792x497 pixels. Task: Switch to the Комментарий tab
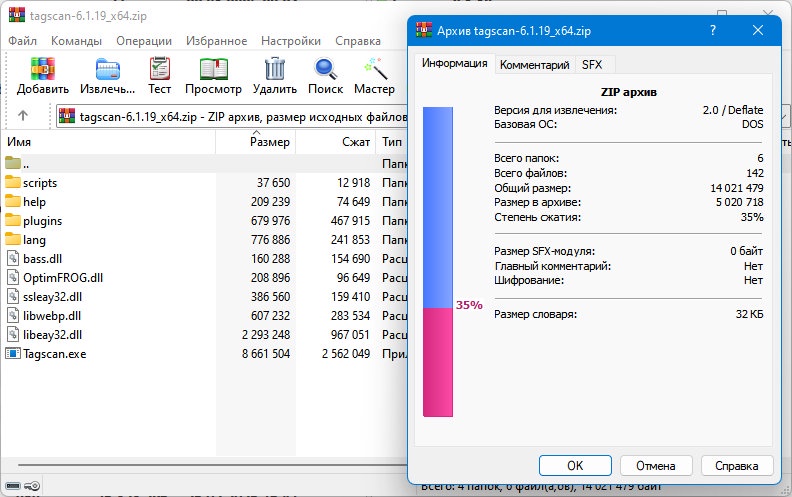[x=534, y=65]
